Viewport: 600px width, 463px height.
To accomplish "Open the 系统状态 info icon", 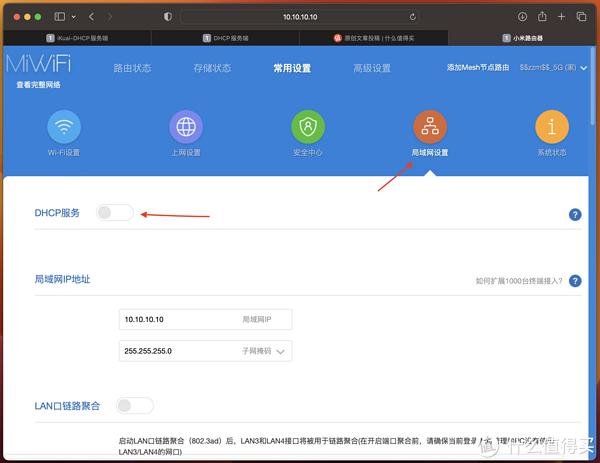I will click(551, 127).
